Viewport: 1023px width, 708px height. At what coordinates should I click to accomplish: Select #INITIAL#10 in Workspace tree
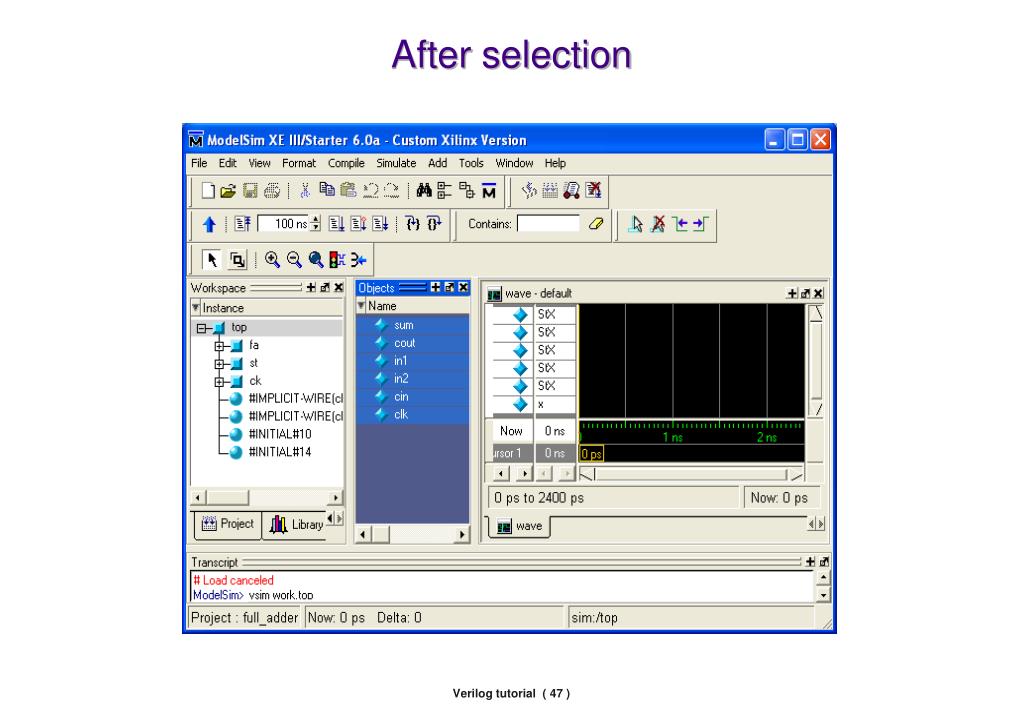coord(280,434)
